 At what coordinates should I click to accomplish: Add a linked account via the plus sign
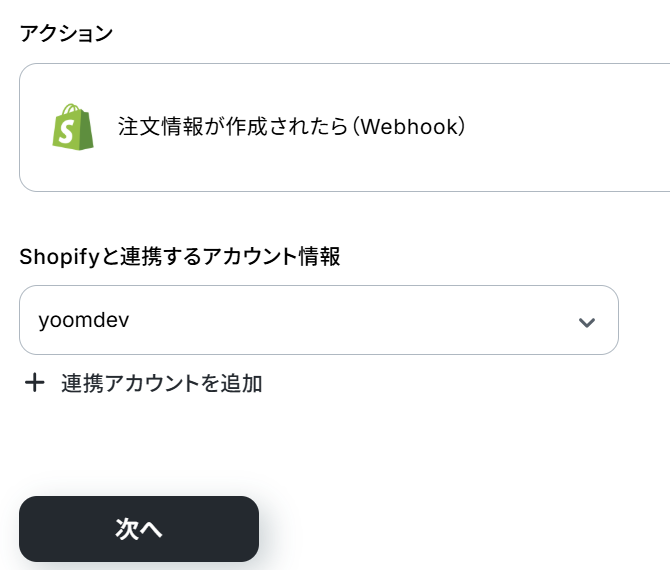click(35, 383)
